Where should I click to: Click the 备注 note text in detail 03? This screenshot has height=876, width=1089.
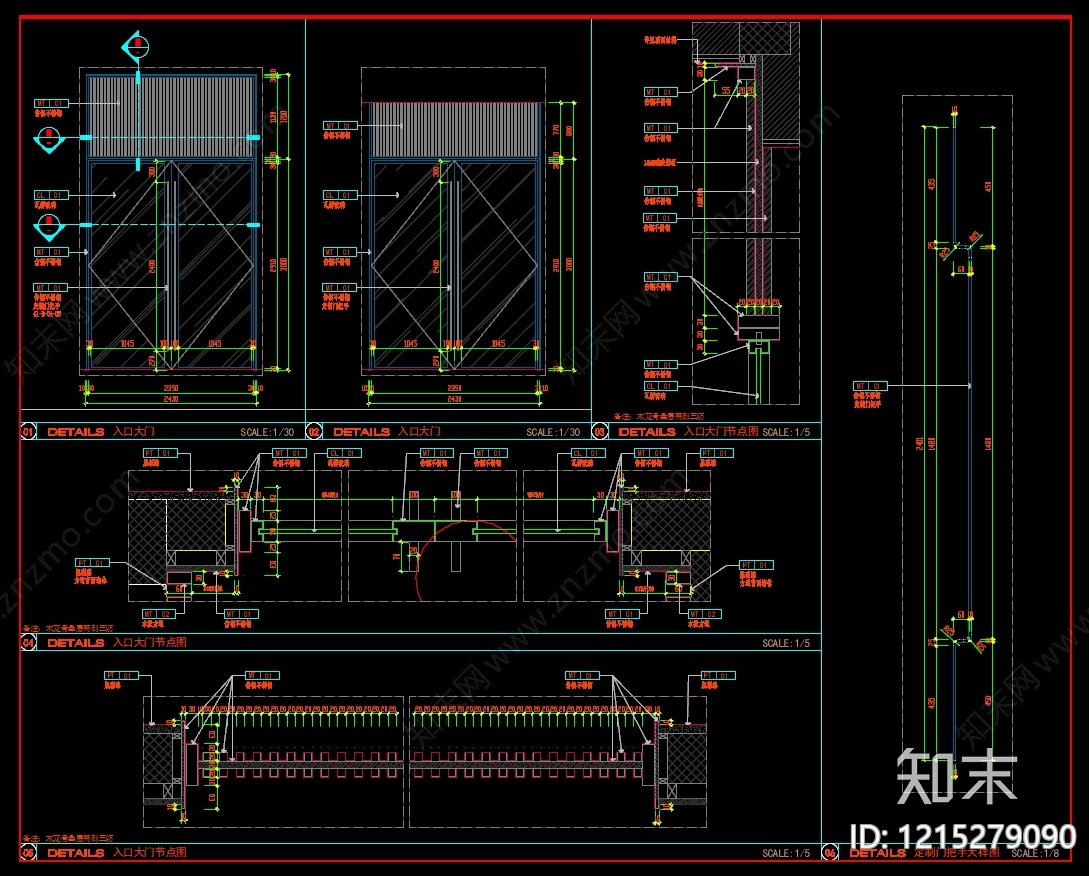tap(658, 417)
